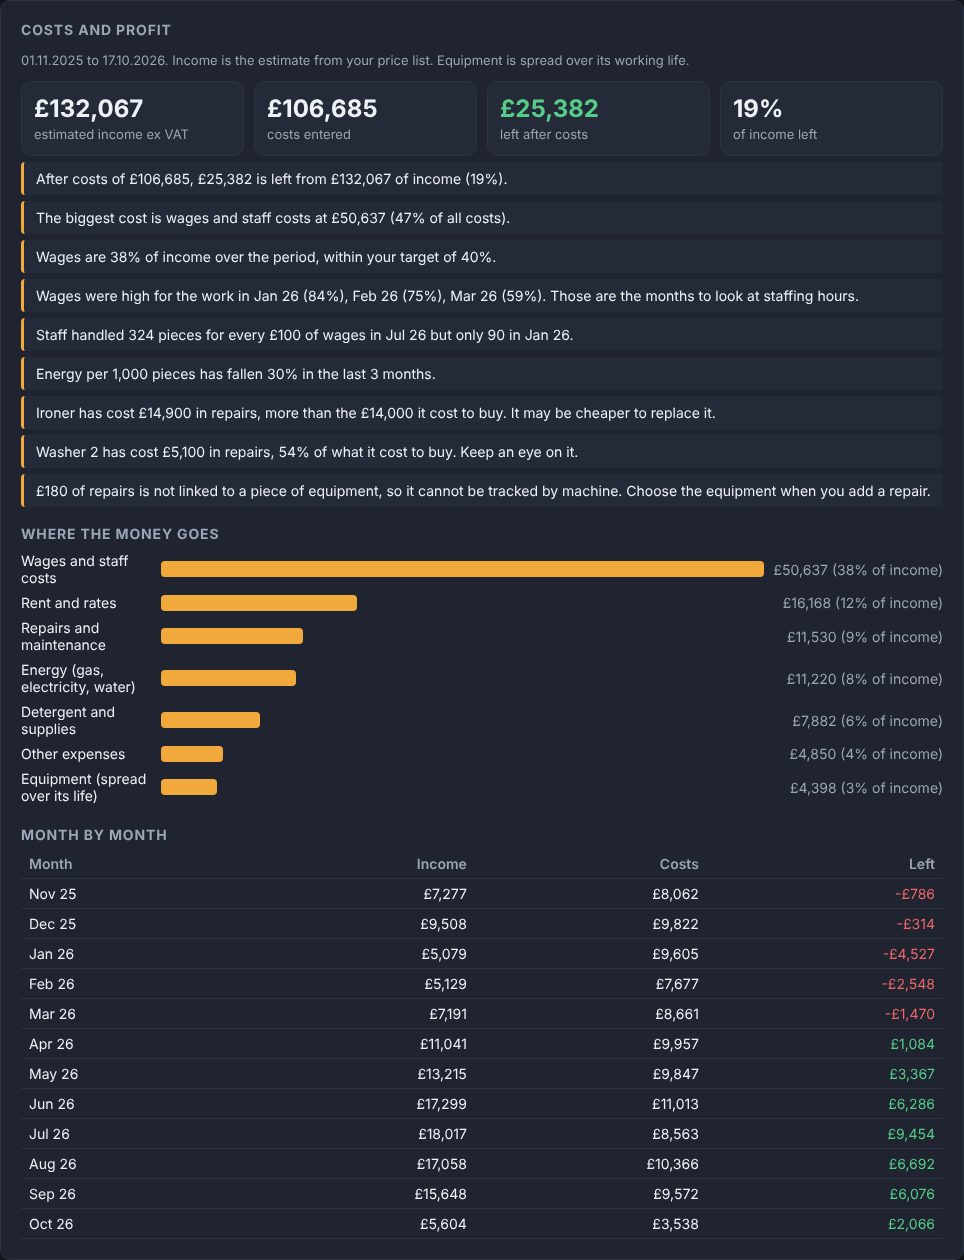
Task: Select the note about £180 unlinked repairs
Action: click(x=482, y=491)
